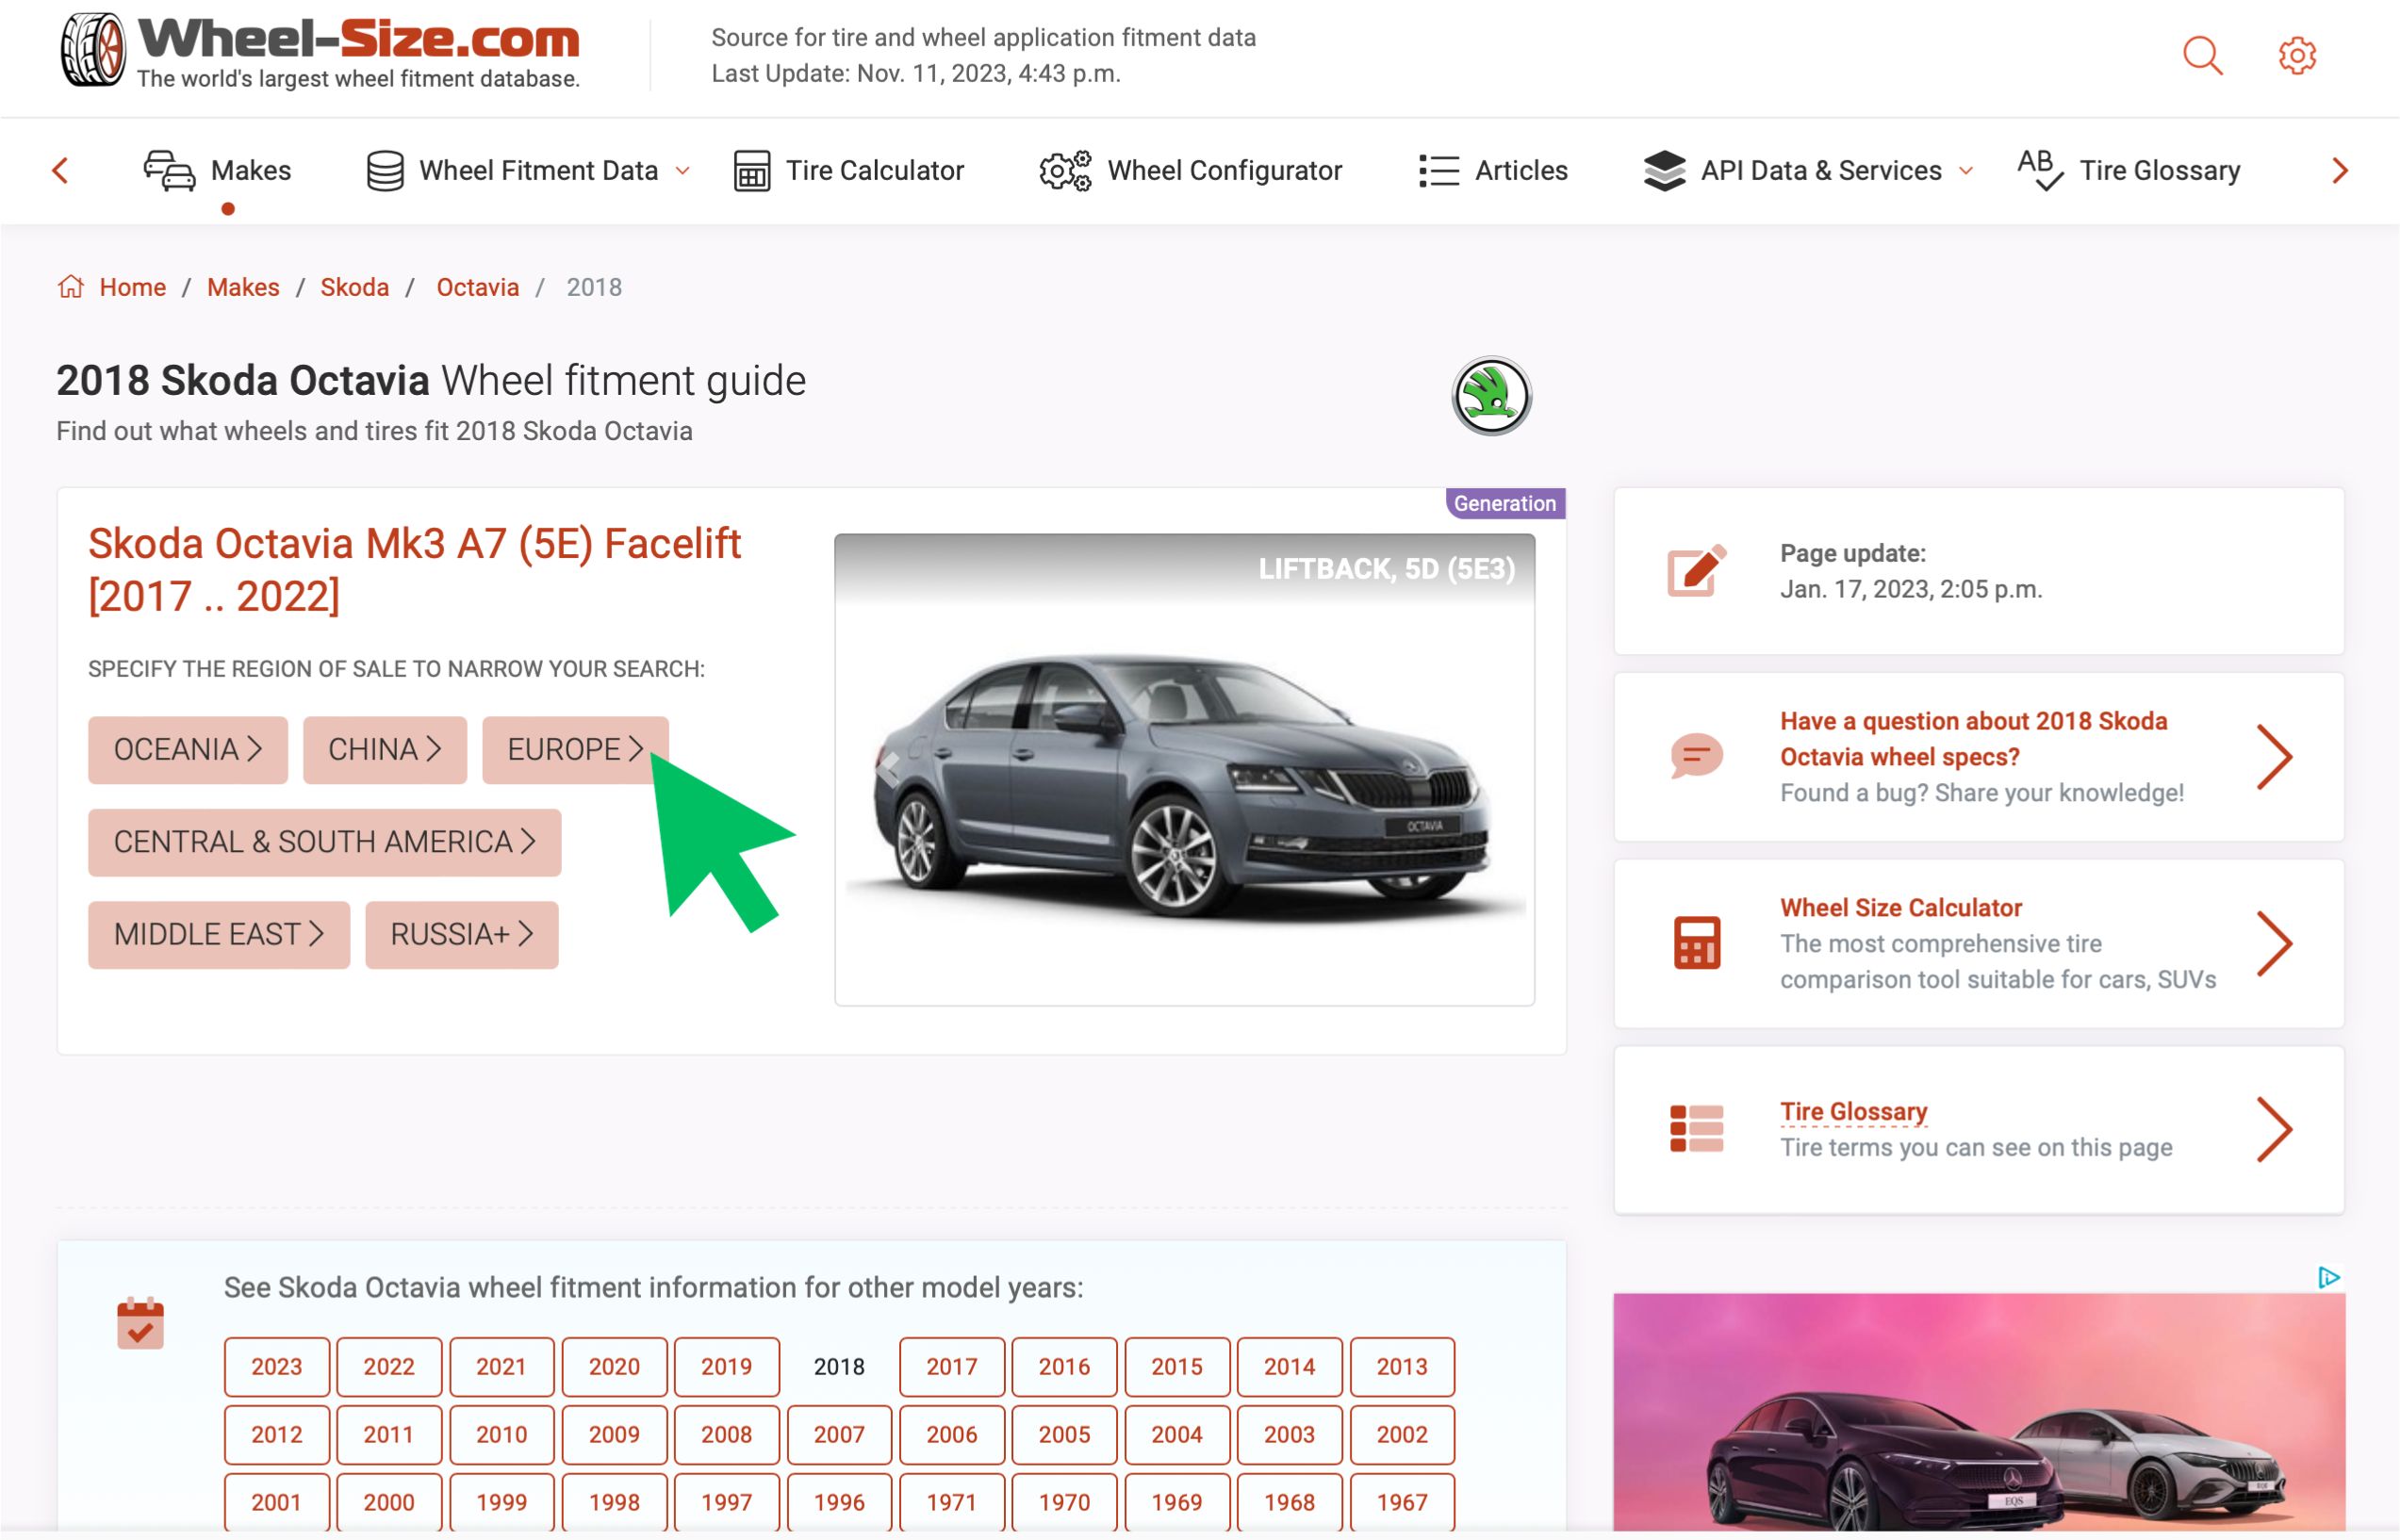Viewport: 2400px width, 1540px height.
Task: Open the settings gear icon in header
Action: [x=2297, y=56]
